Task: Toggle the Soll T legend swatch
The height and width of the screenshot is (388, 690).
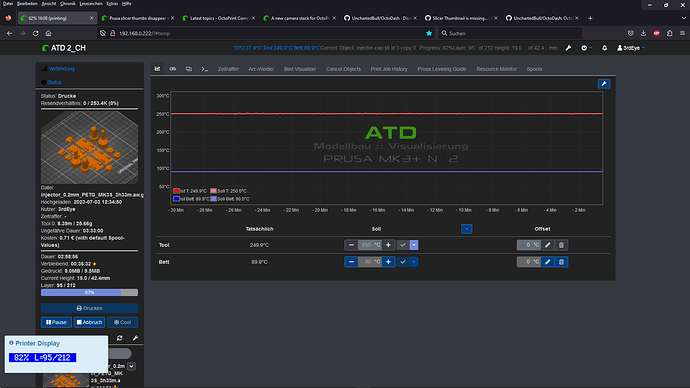Action: click(213, 191)
